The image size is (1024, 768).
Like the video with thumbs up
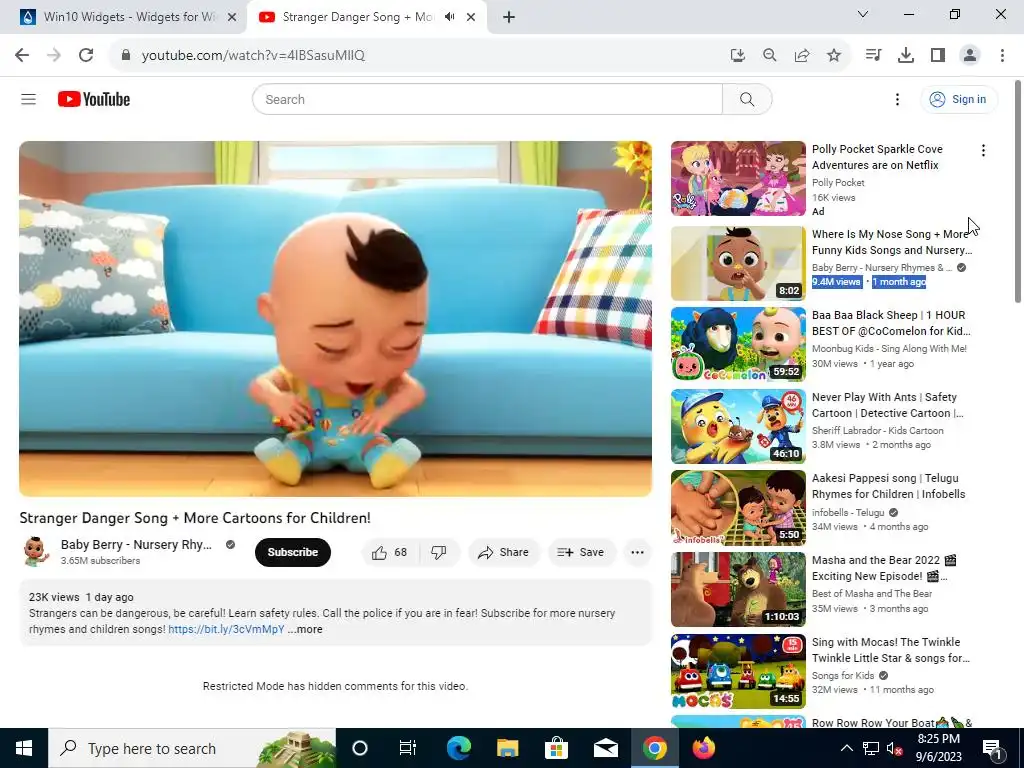coord(391,552)
